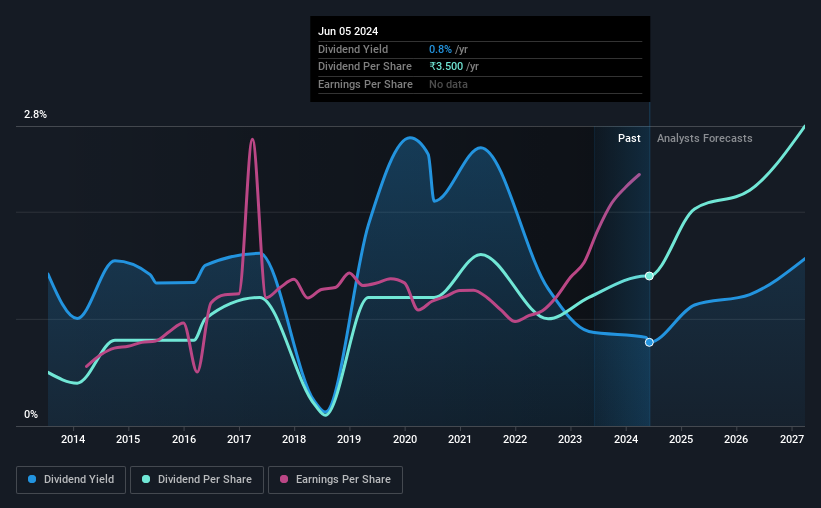
Task: Click the pink Earnings Per Share legend dot
Action: (x=284, y=479)
